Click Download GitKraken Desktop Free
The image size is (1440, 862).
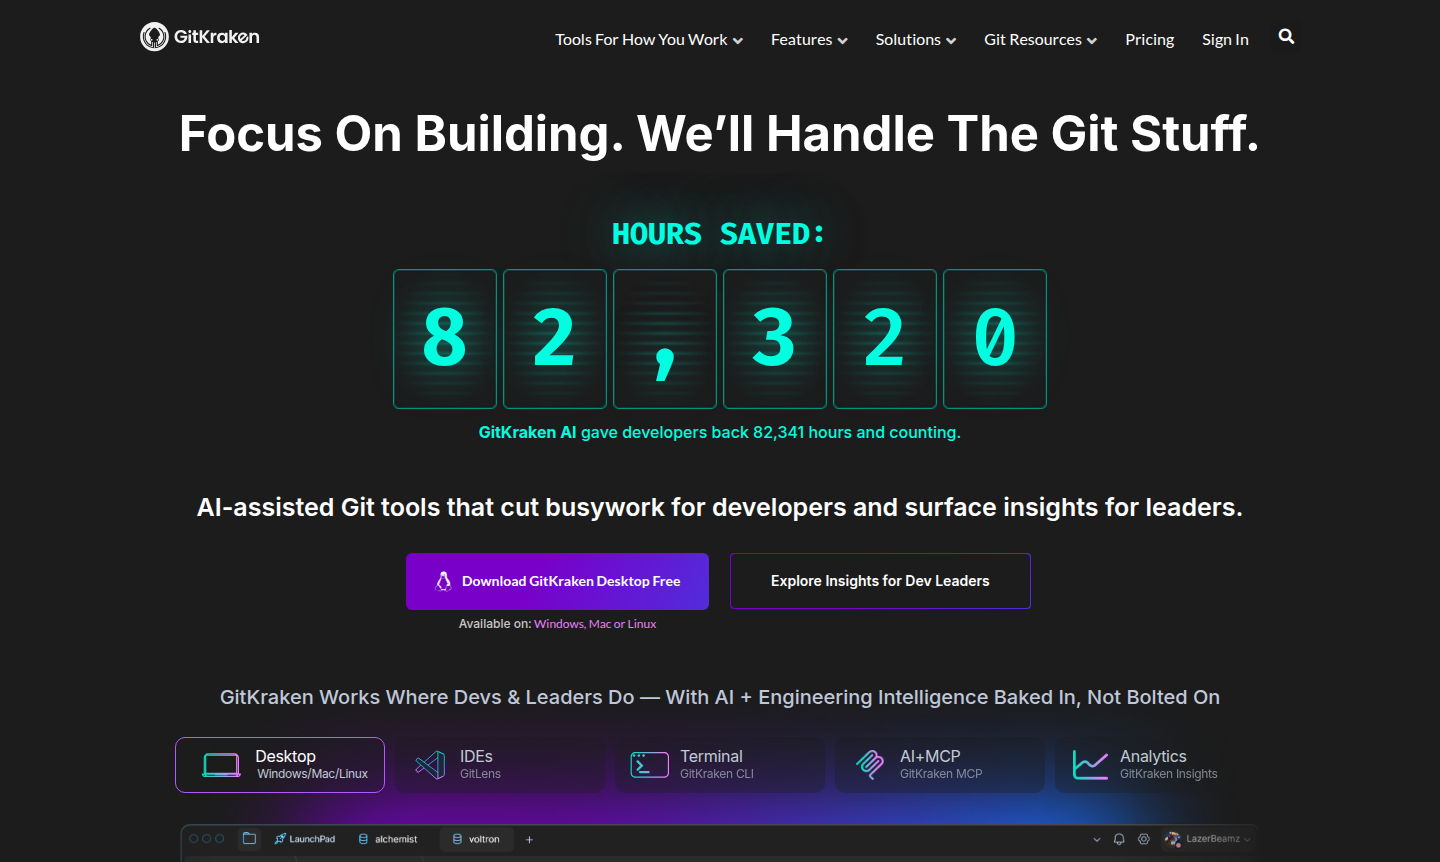click(557, 581)
